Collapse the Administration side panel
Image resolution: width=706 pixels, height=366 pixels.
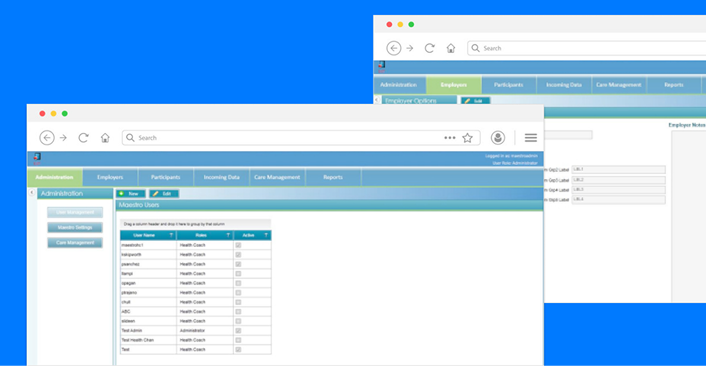[32, 193]
